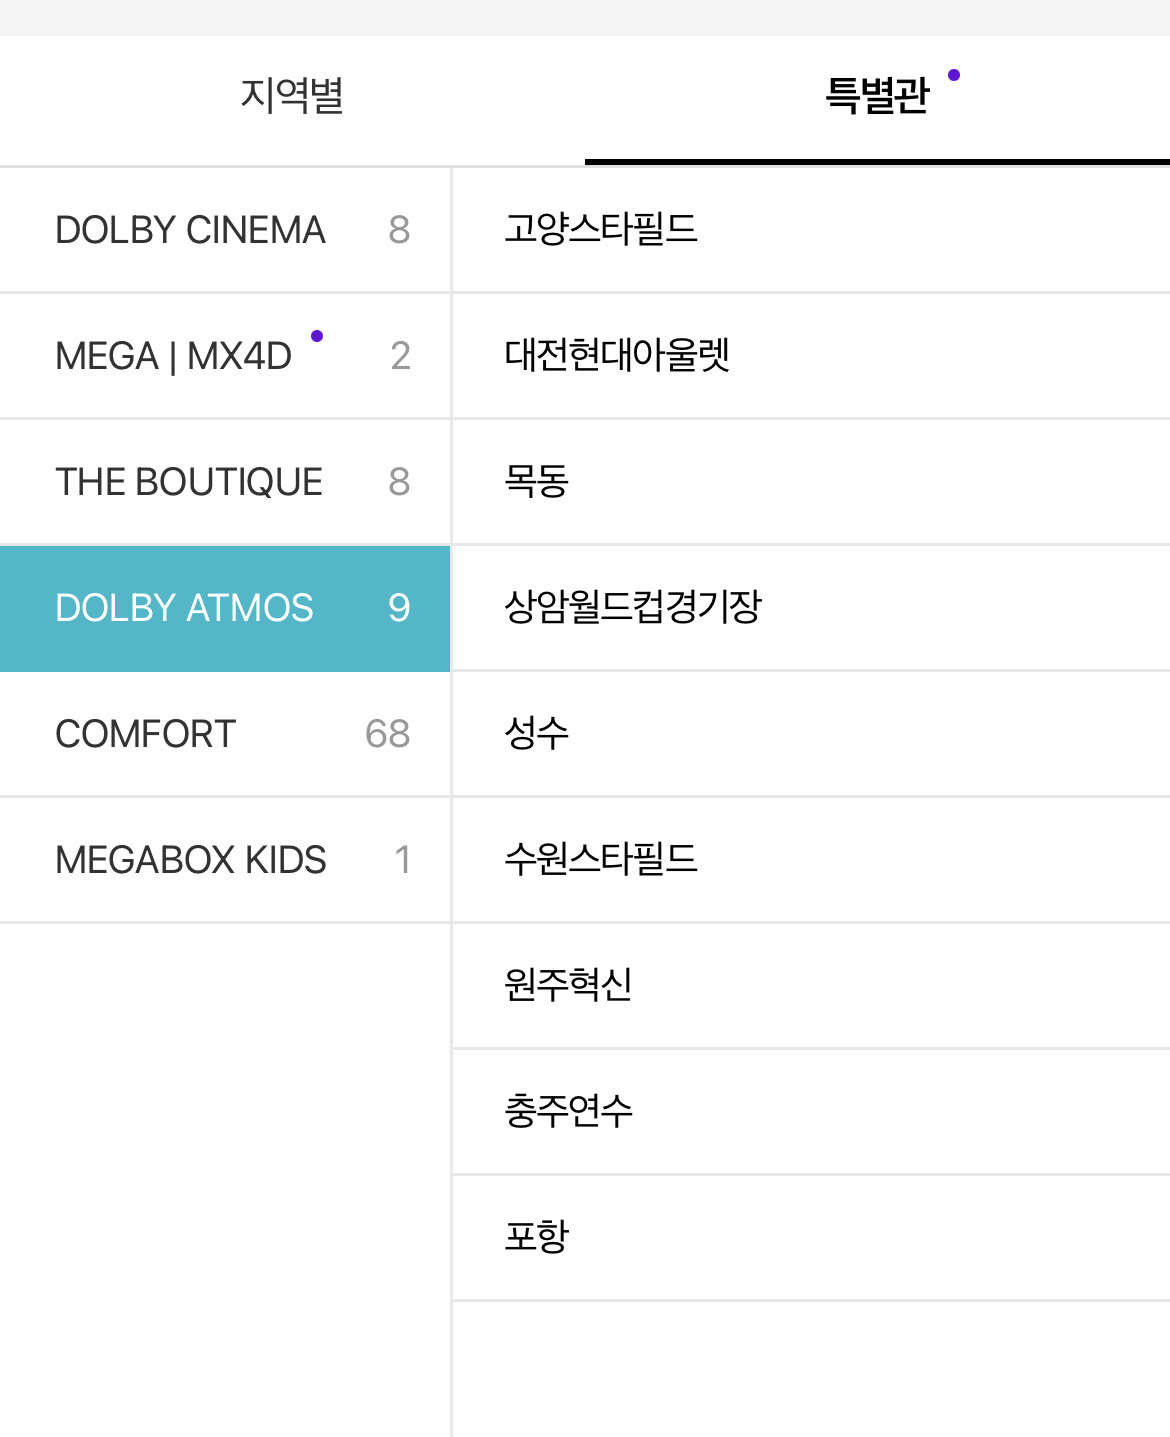Select DOLBY ATMOS category
Viewport: 1170px width, 1437px height.
tap(185, 608)
